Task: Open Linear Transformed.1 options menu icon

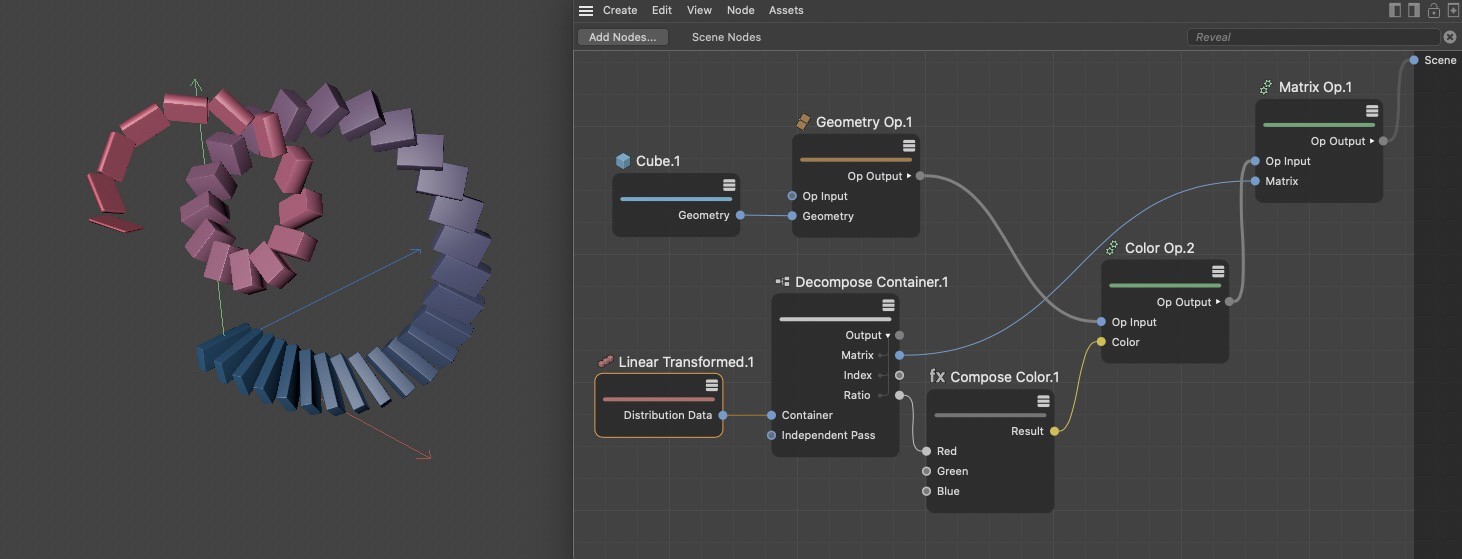Action: pyautogui.click(x=712, y=385)
